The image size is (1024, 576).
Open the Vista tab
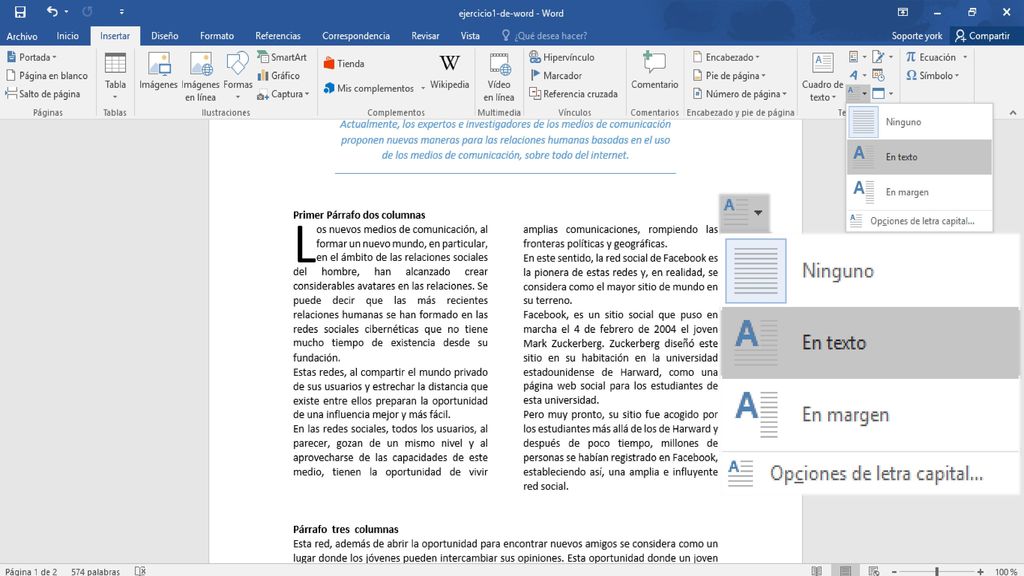pyautogui.click(x=470, y=36)
